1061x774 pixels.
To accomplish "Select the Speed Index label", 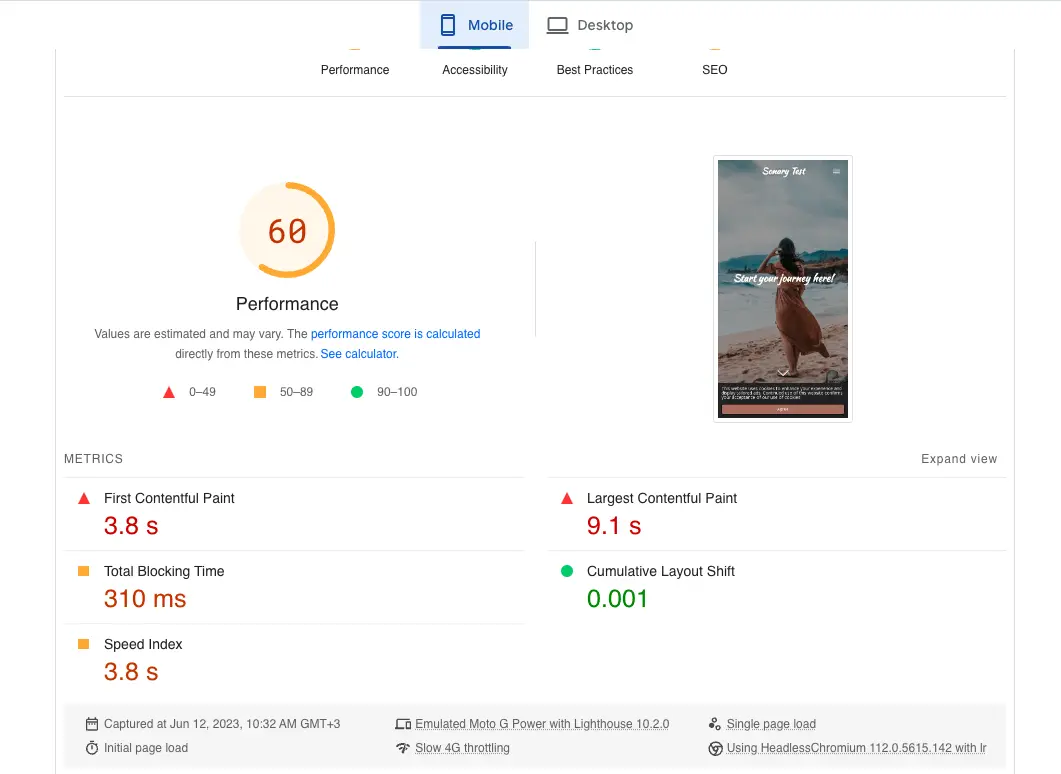I will pos(143,644).
